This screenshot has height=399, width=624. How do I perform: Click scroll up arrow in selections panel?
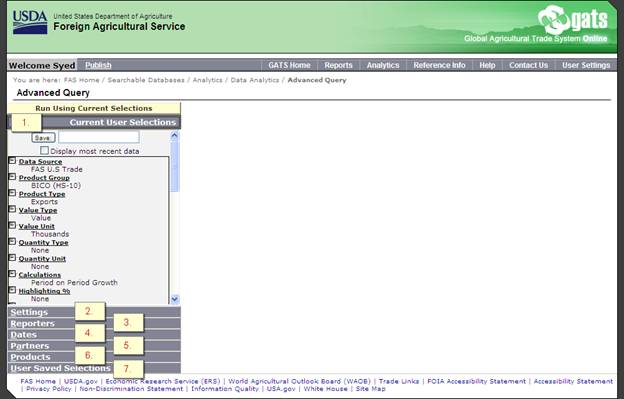(x=174, y=136)
